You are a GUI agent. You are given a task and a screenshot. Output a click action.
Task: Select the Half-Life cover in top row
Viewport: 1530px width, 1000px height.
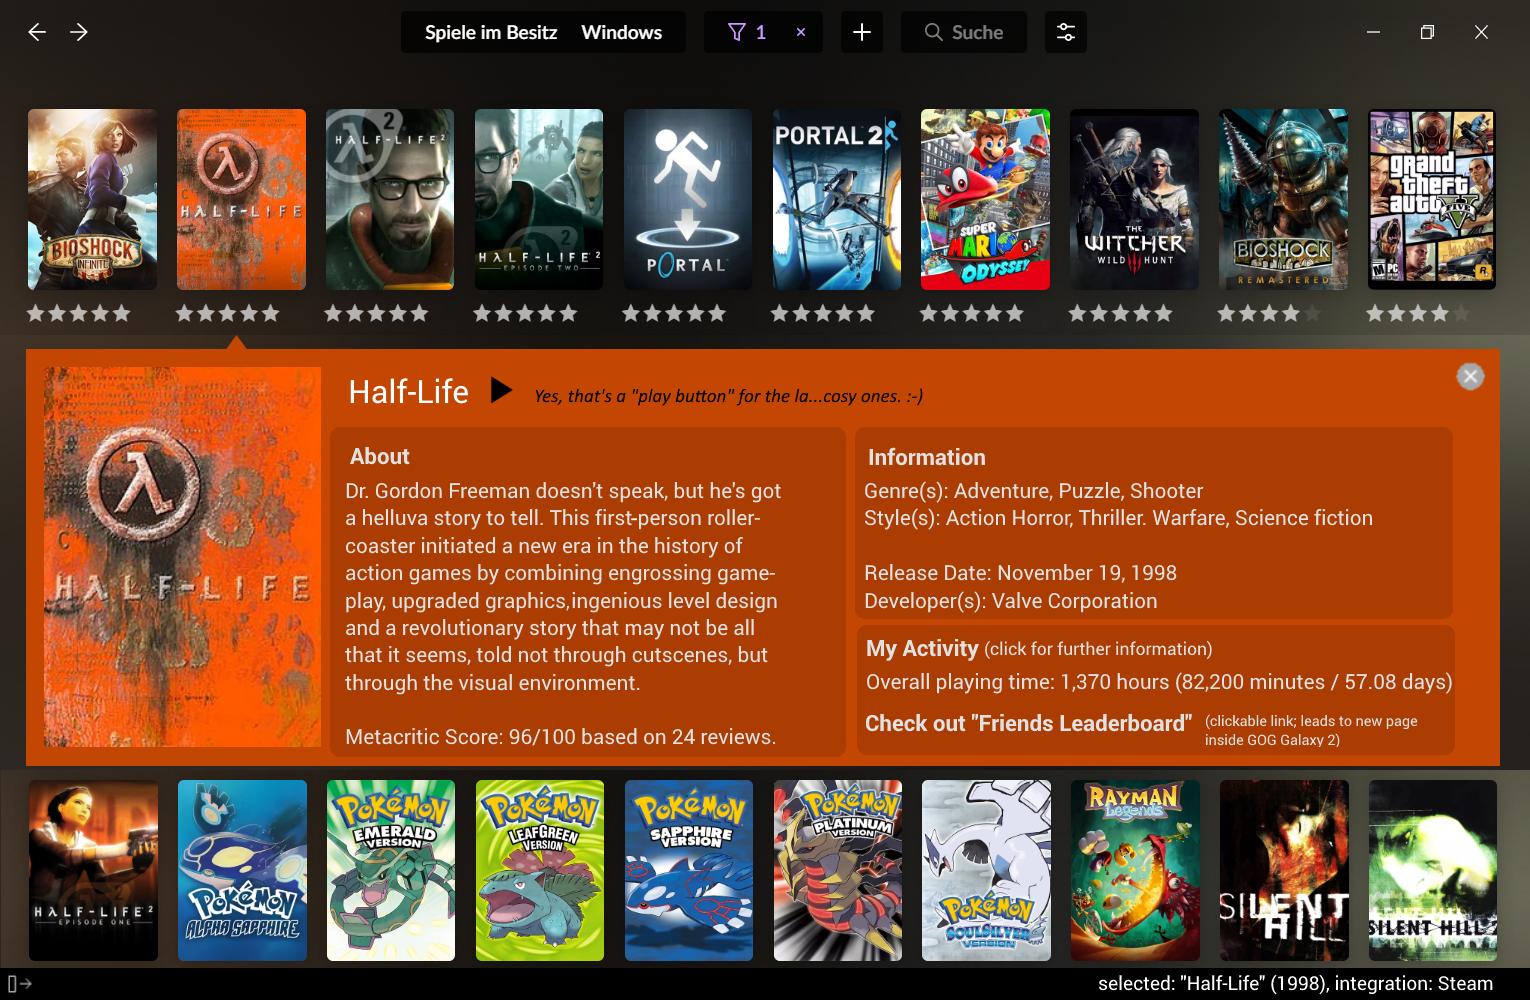click(x=241, y=199)
